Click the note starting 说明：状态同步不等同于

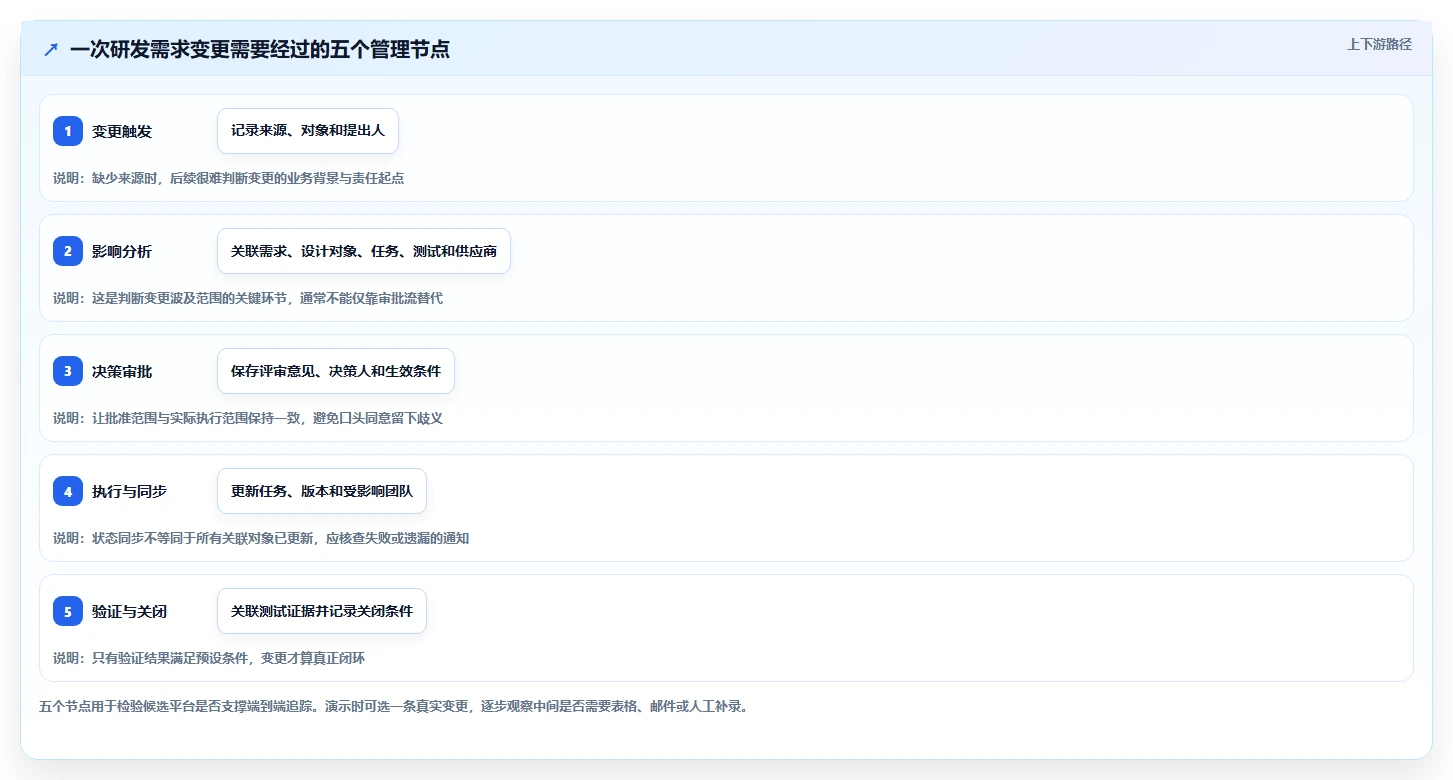pos(261,538)
